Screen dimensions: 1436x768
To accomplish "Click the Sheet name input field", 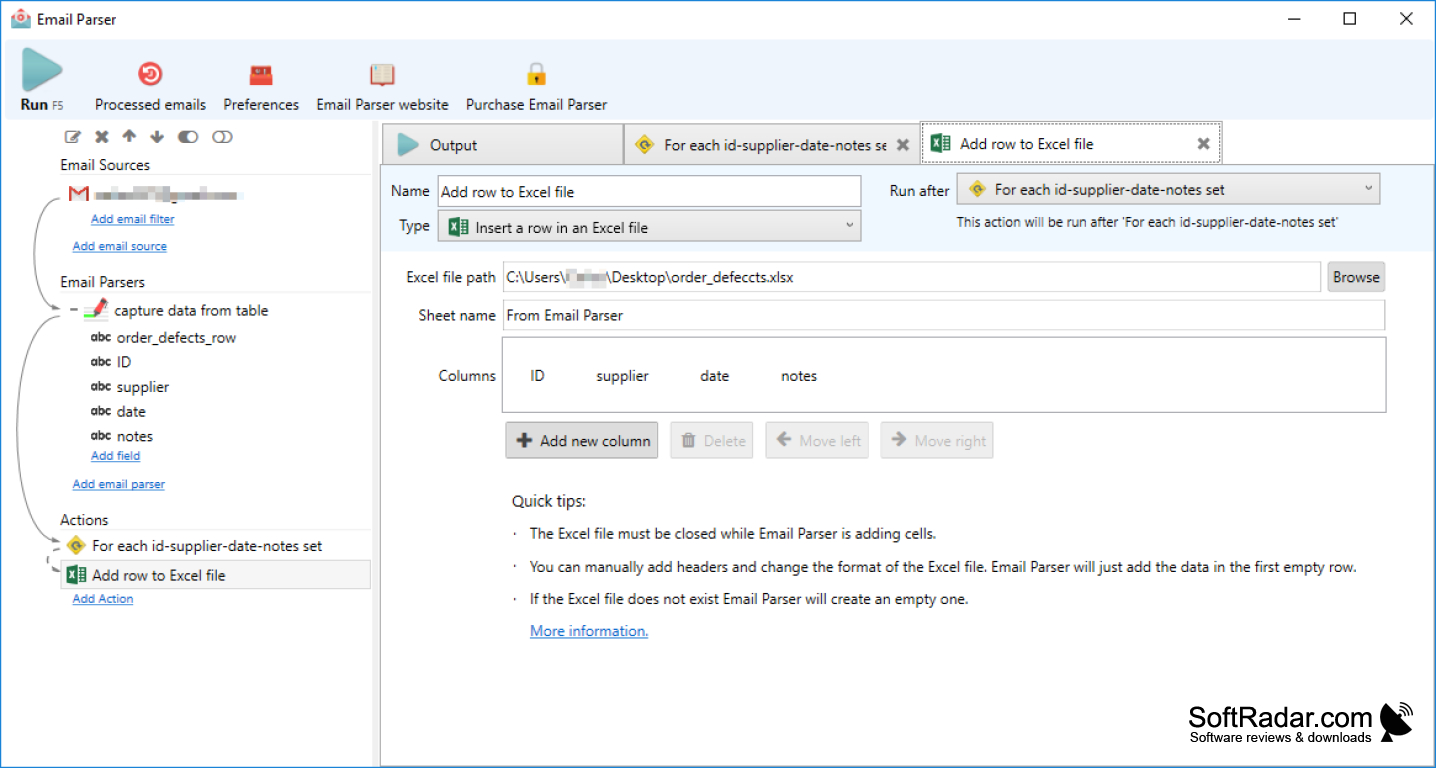I will pos(943,315).
